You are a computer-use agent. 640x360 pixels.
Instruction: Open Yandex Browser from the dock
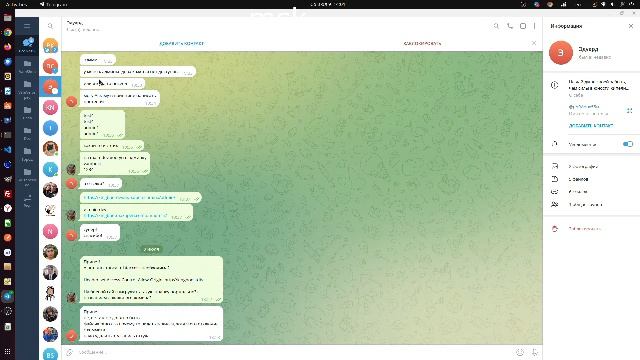point(7,208)
